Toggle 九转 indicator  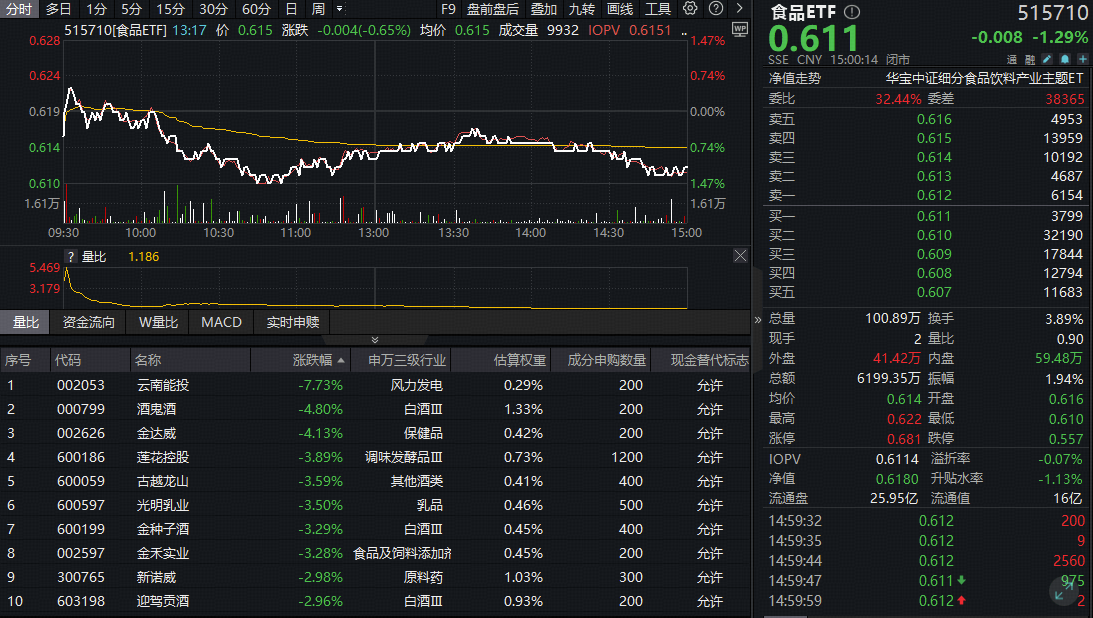click(582, 9)
